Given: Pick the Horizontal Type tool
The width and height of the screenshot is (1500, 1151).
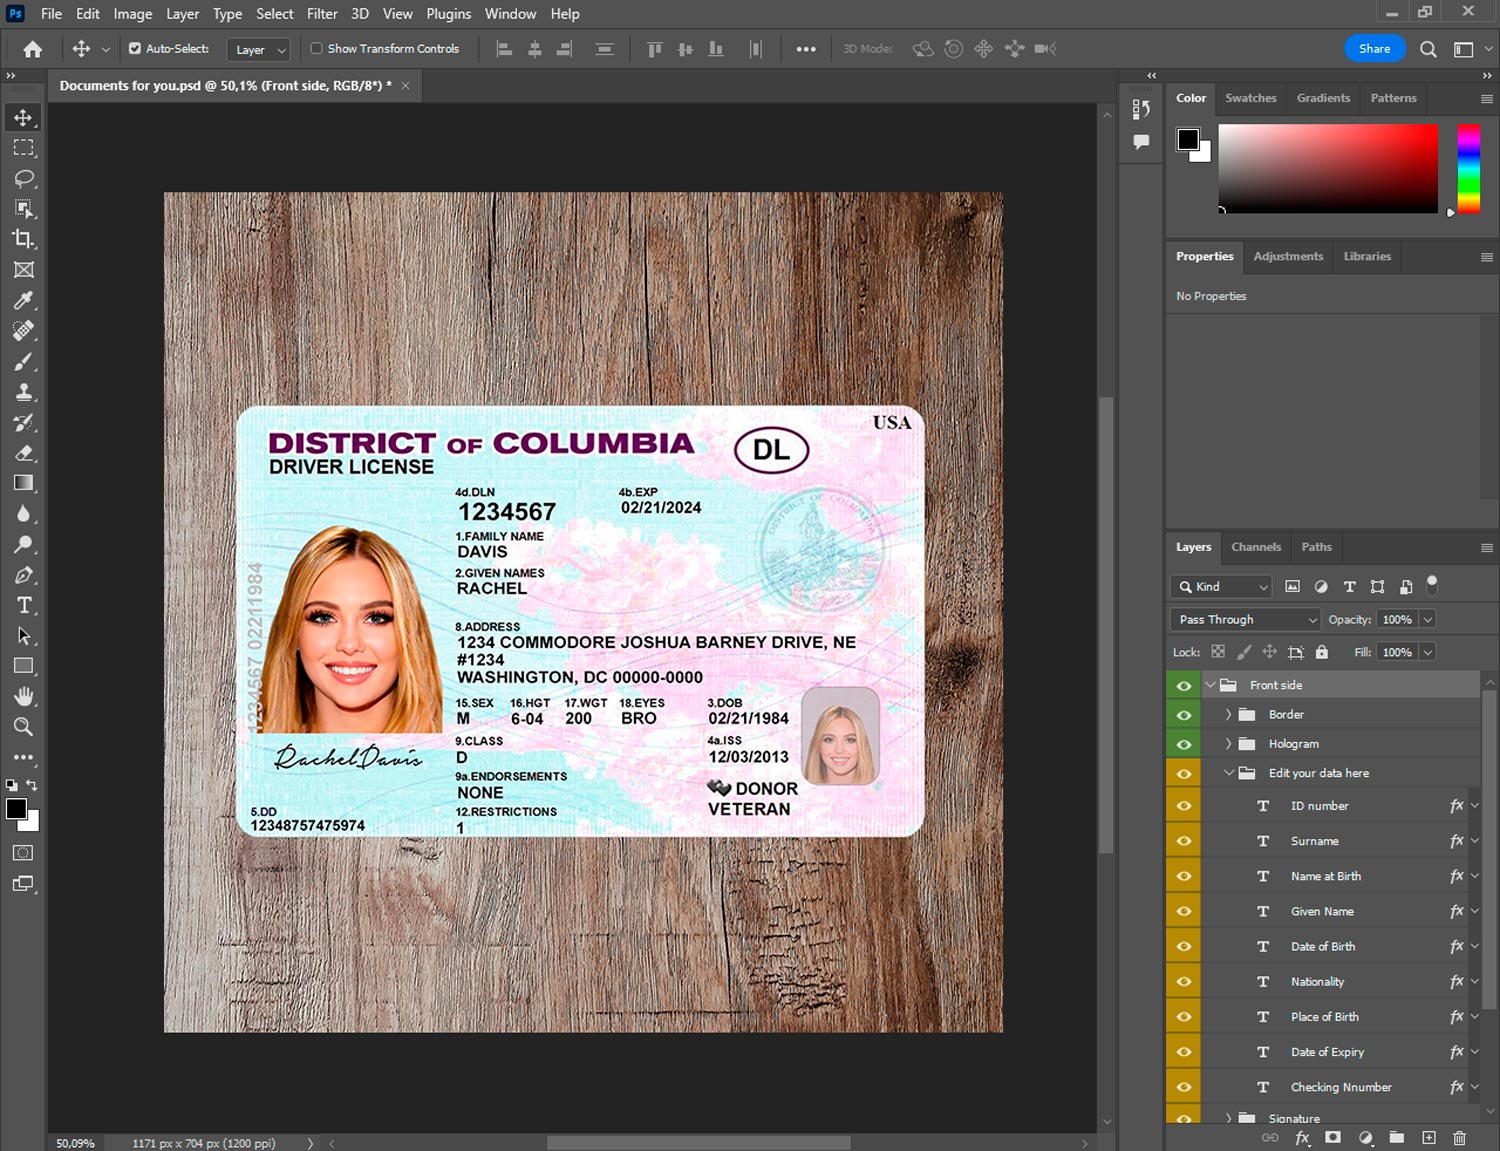Looking at the screenshot, I should 24,605.
